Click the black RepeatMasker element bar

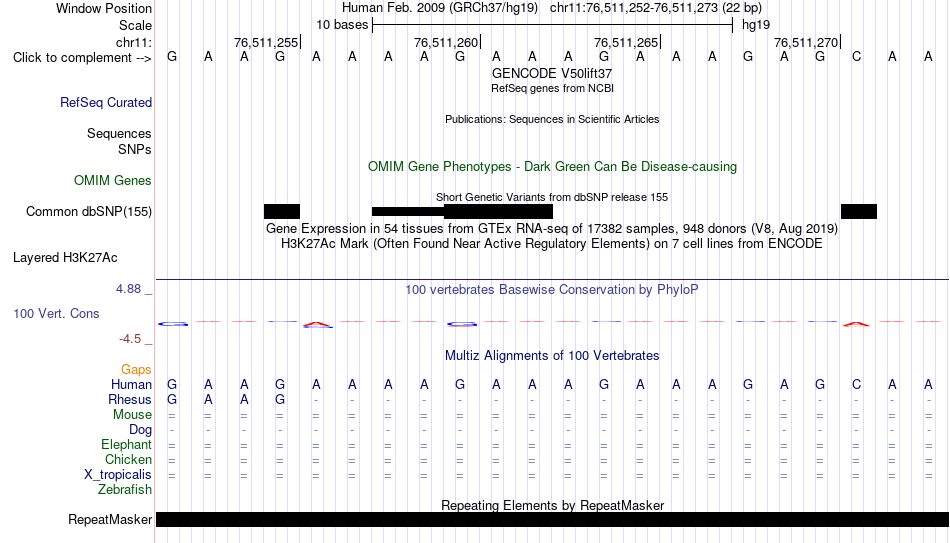click(553, 519)
